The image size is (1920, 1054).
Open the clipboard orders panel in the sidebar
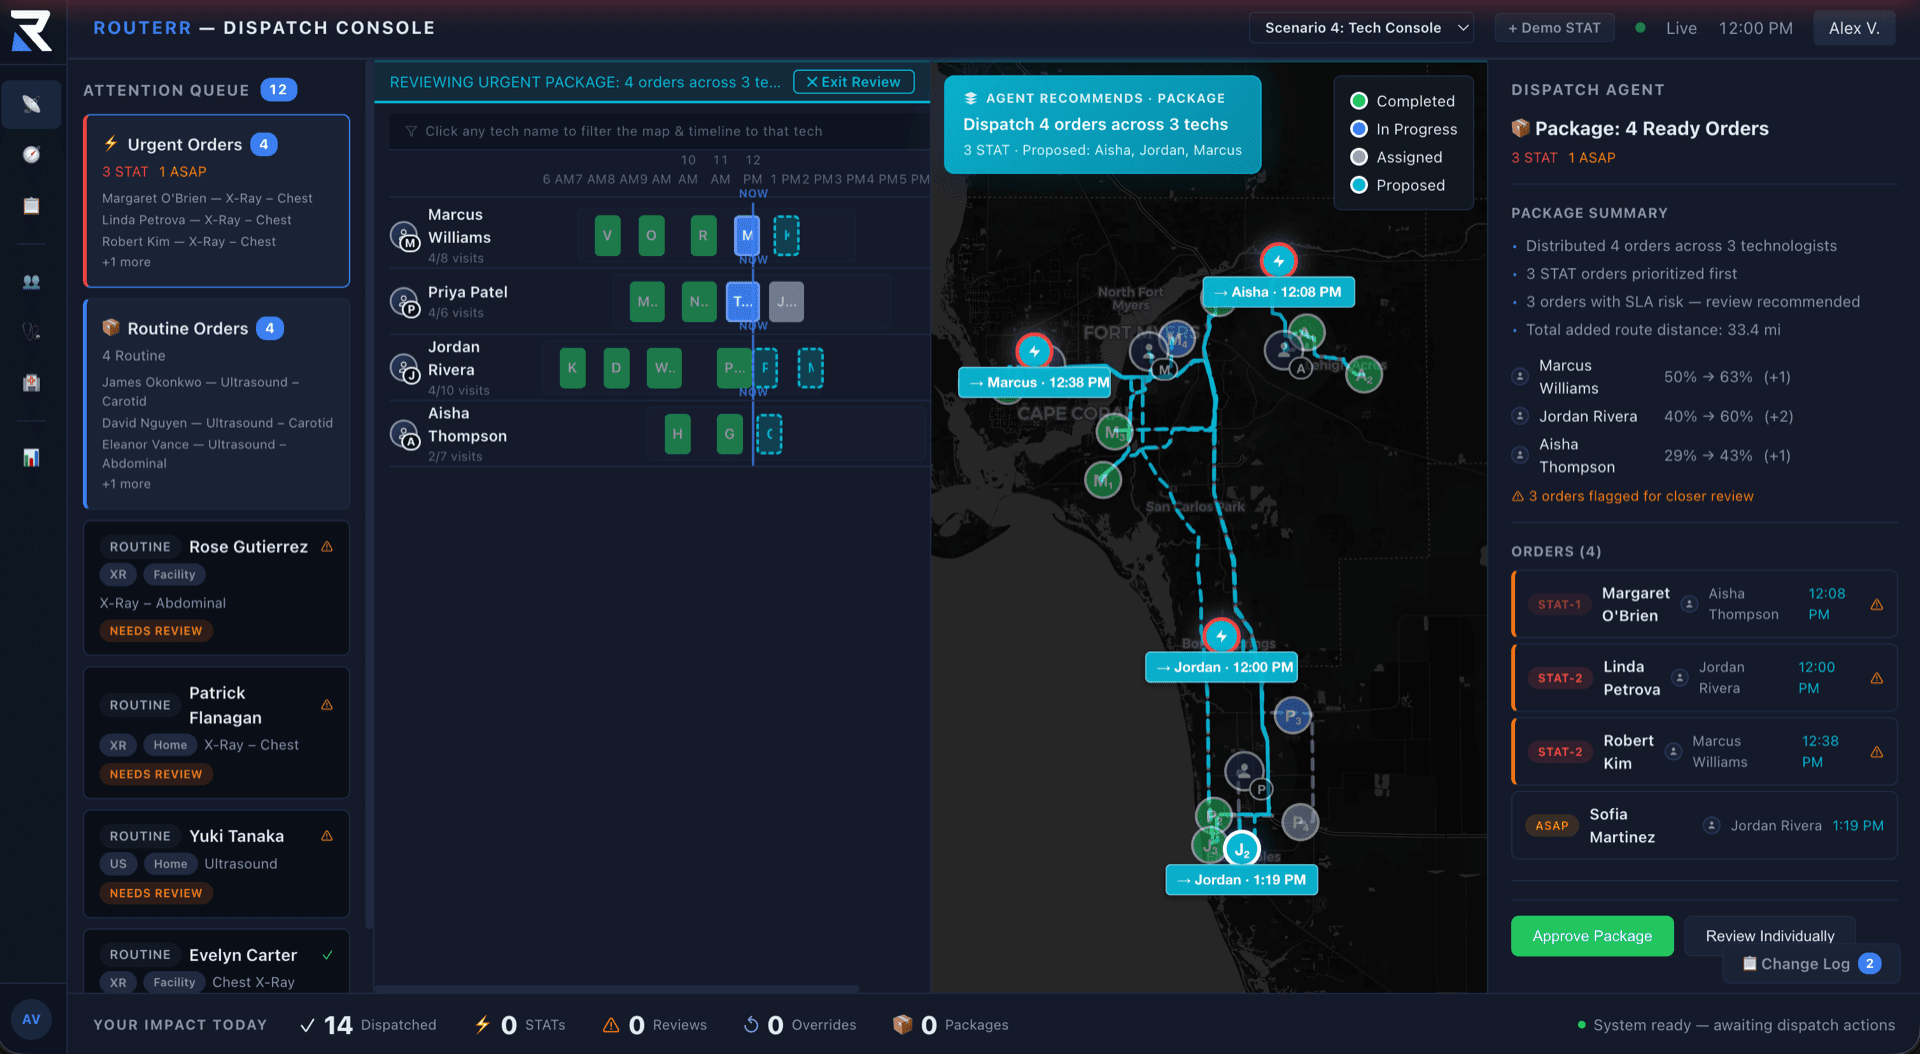tap(31, 206)
